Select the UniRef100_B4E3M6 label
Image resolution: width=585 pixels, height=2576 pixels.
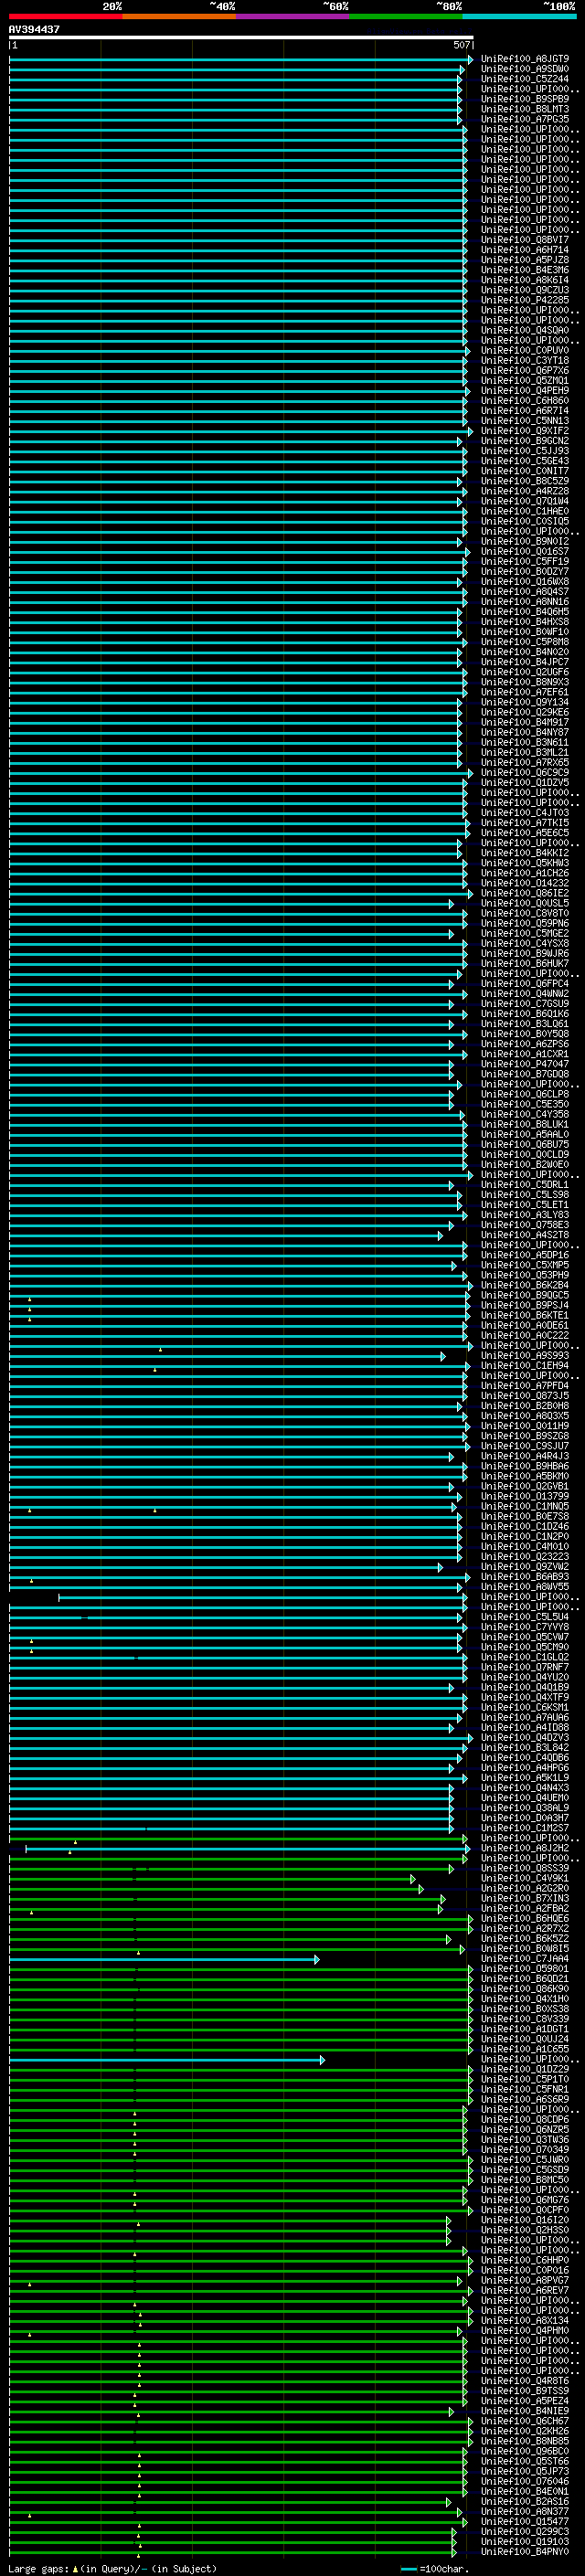pos(525,270)
